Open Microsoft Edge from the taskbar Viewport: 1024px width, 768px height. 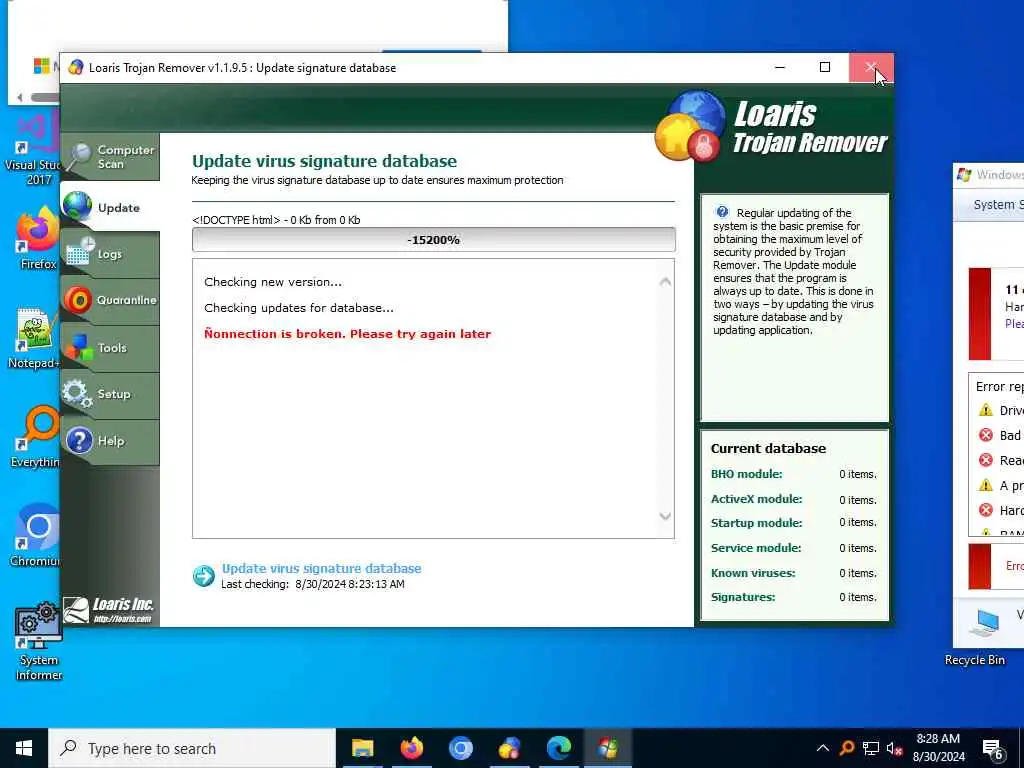click(558, 748)
